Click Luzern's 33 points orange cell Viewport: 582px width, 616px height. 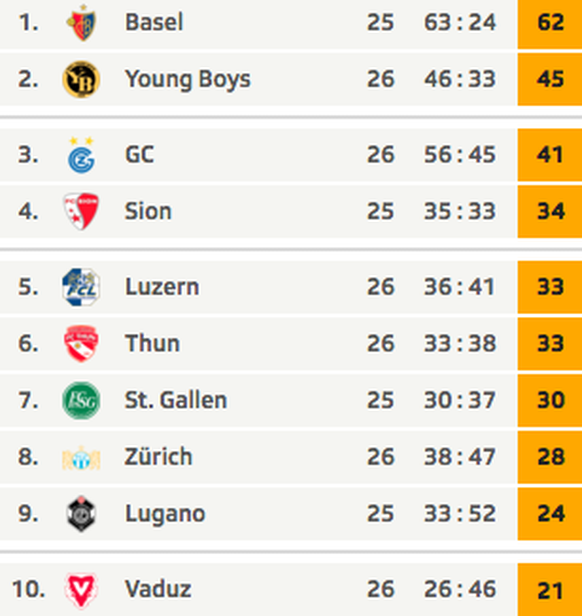550,287
